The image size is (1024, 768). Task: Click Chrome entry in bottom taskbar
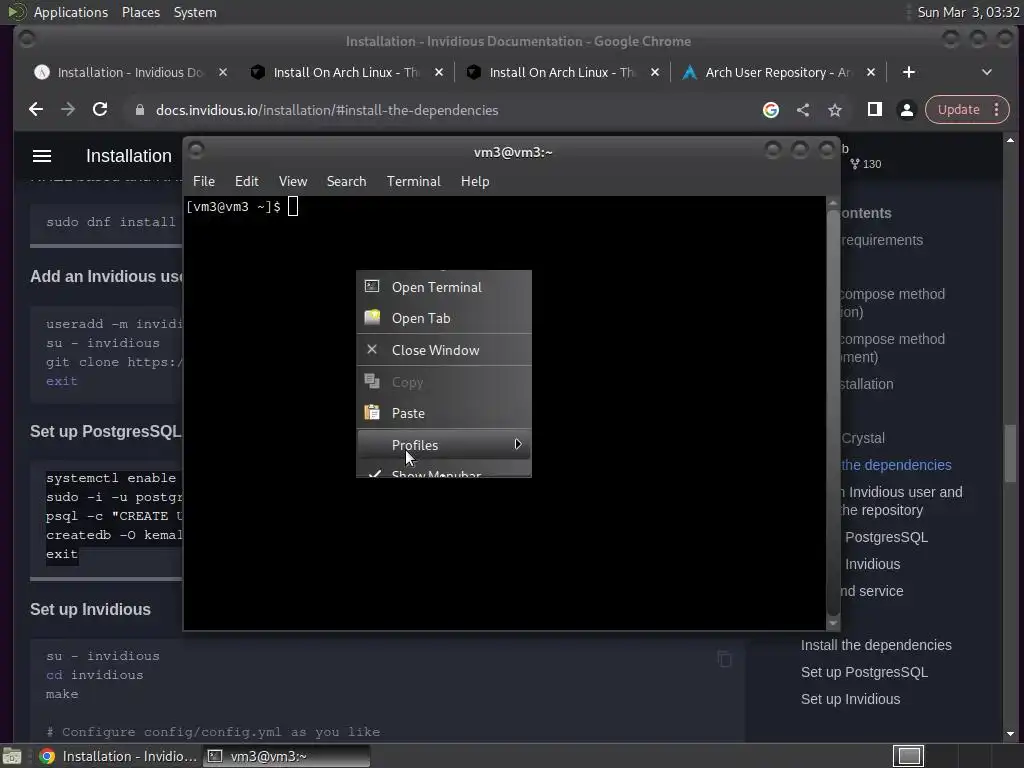[119, 756]
